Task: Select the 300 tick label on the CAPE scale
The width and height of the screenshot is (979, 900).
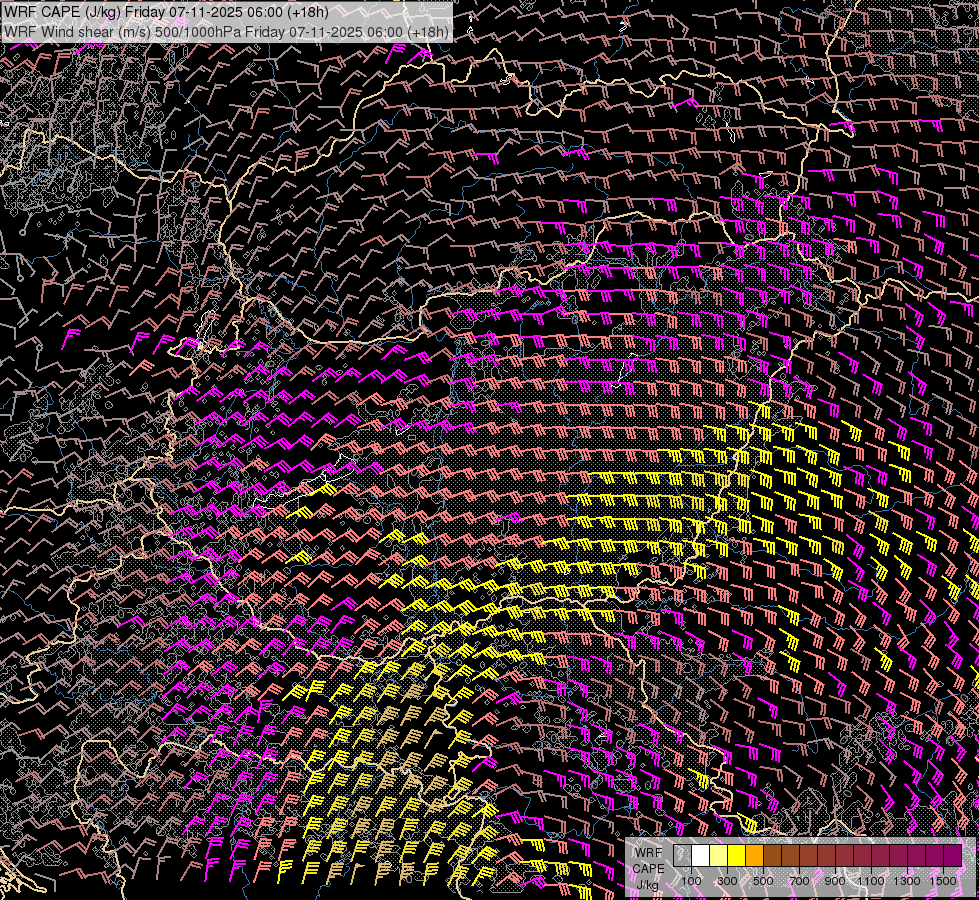Action: 728,881
